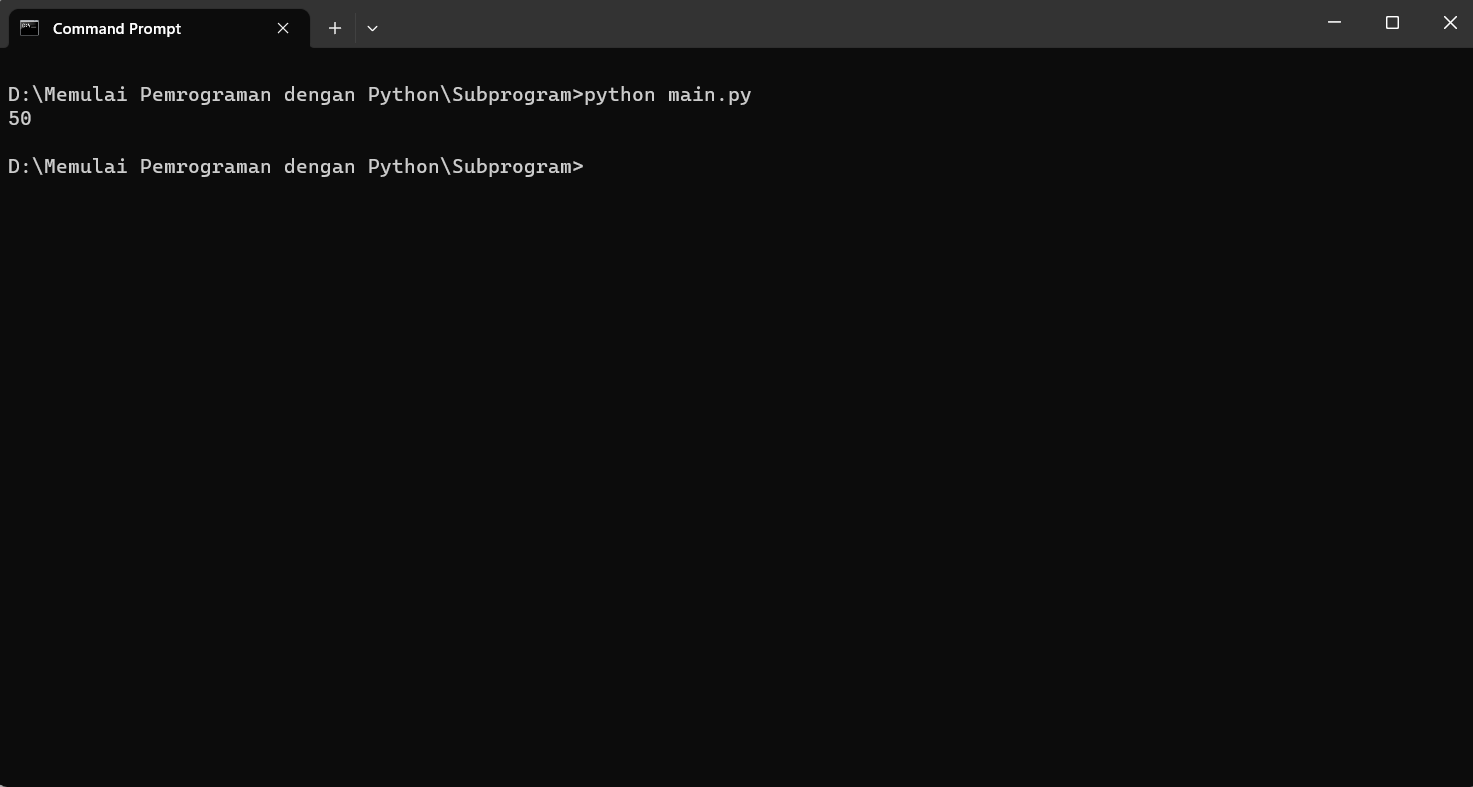Maximize the terminal window
This screenshot has width=1473, height=787.
pyautogui.click(x=1392, y=23)
